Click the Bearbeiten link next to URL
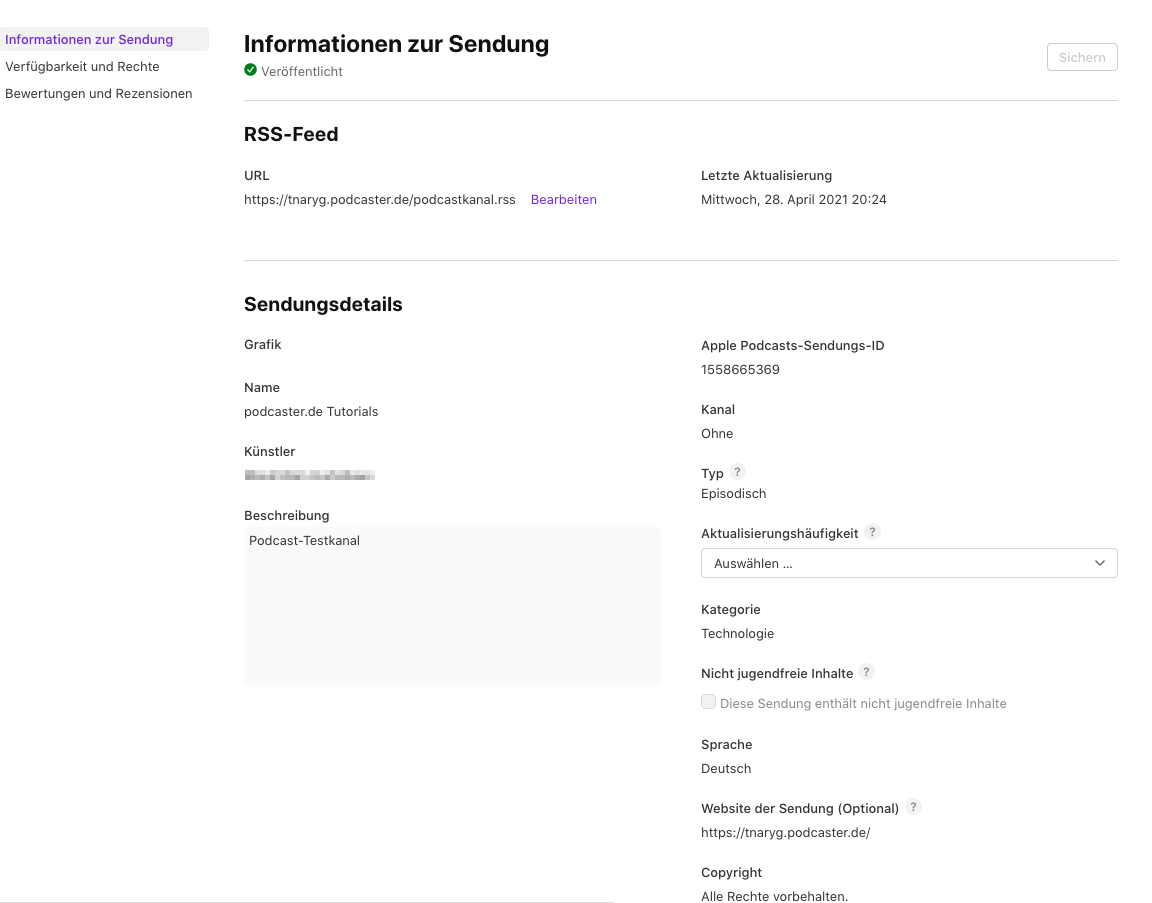Viewport: 1152px width, 903px height. 563,199
